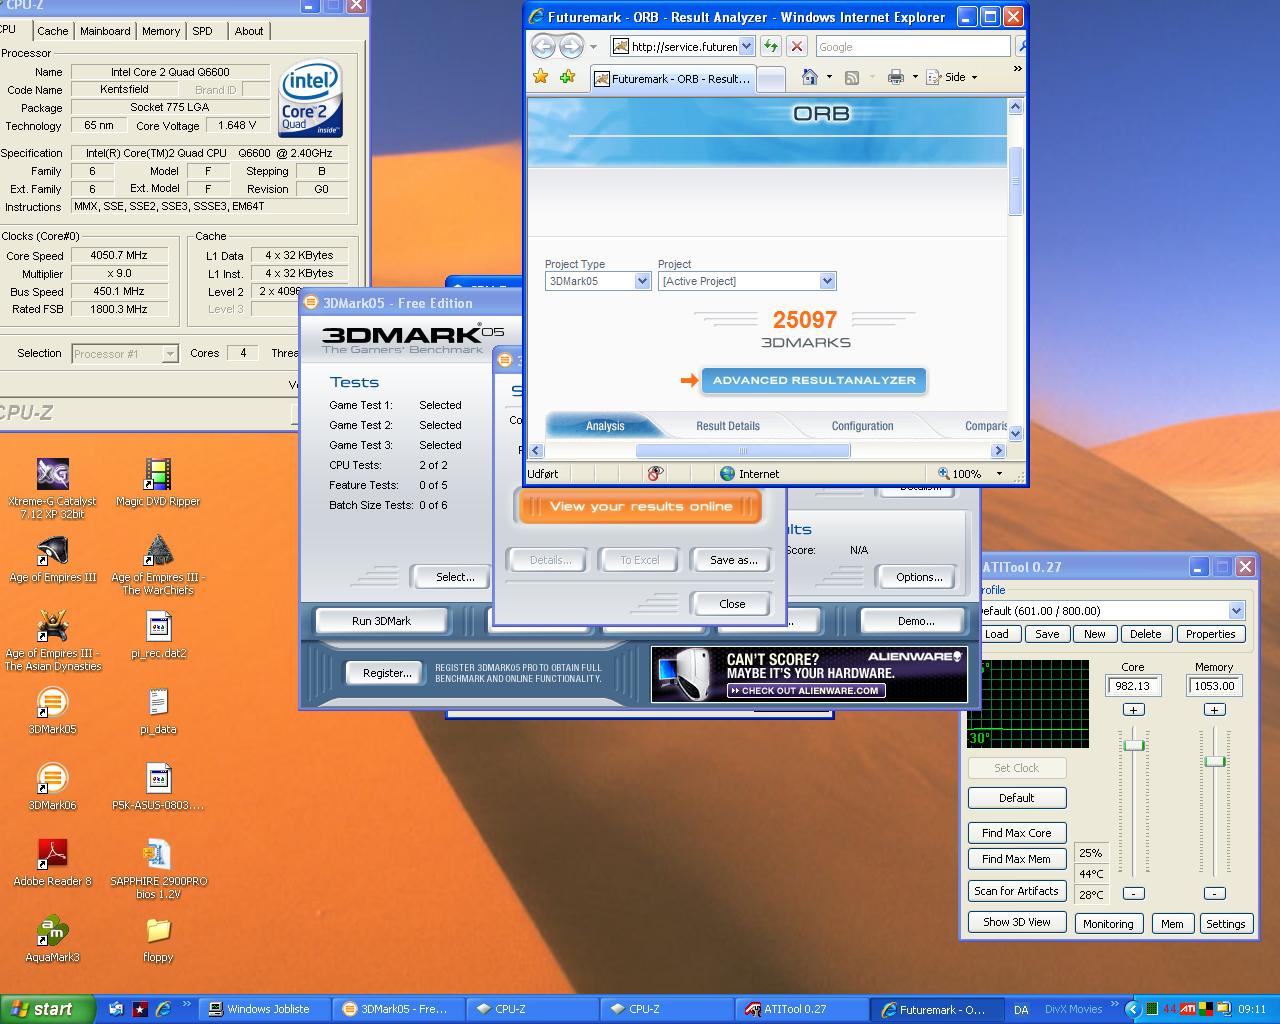The width and height of the screenshot is (1280, 1024).
Task: Launch Age of Empires III base-game shortcut
Action: tap(52, 559)
